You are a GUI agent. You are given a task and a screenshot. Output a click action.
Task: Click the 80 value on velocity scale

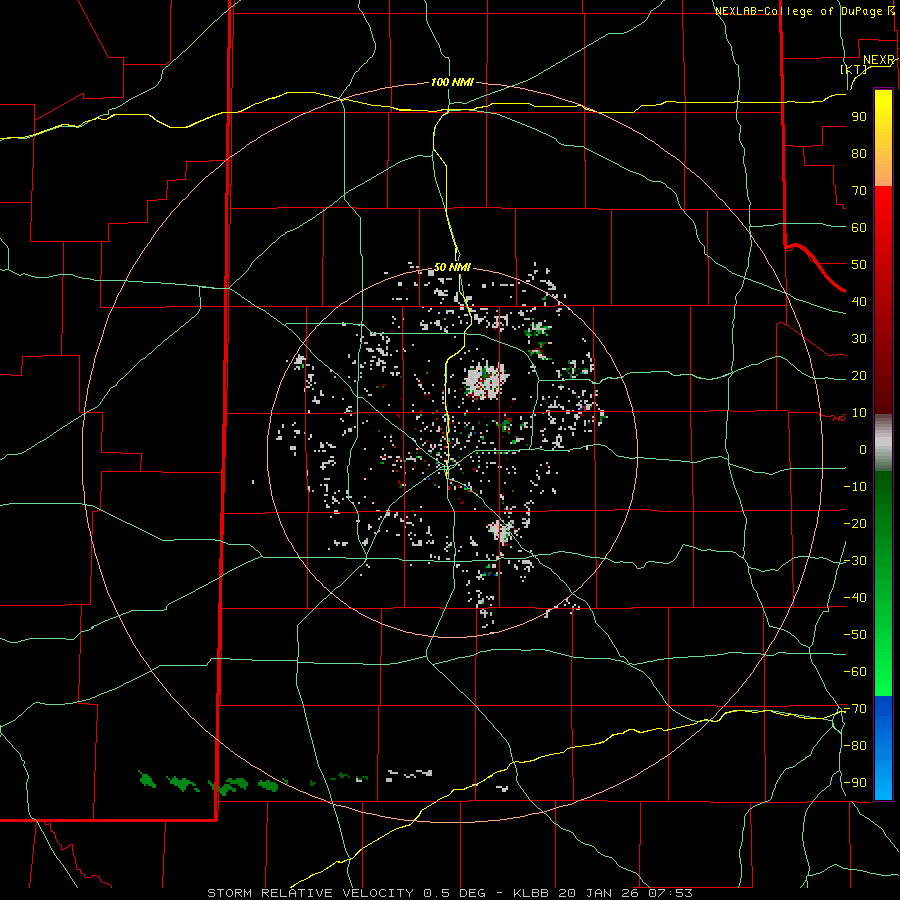[x=859, y=153]
